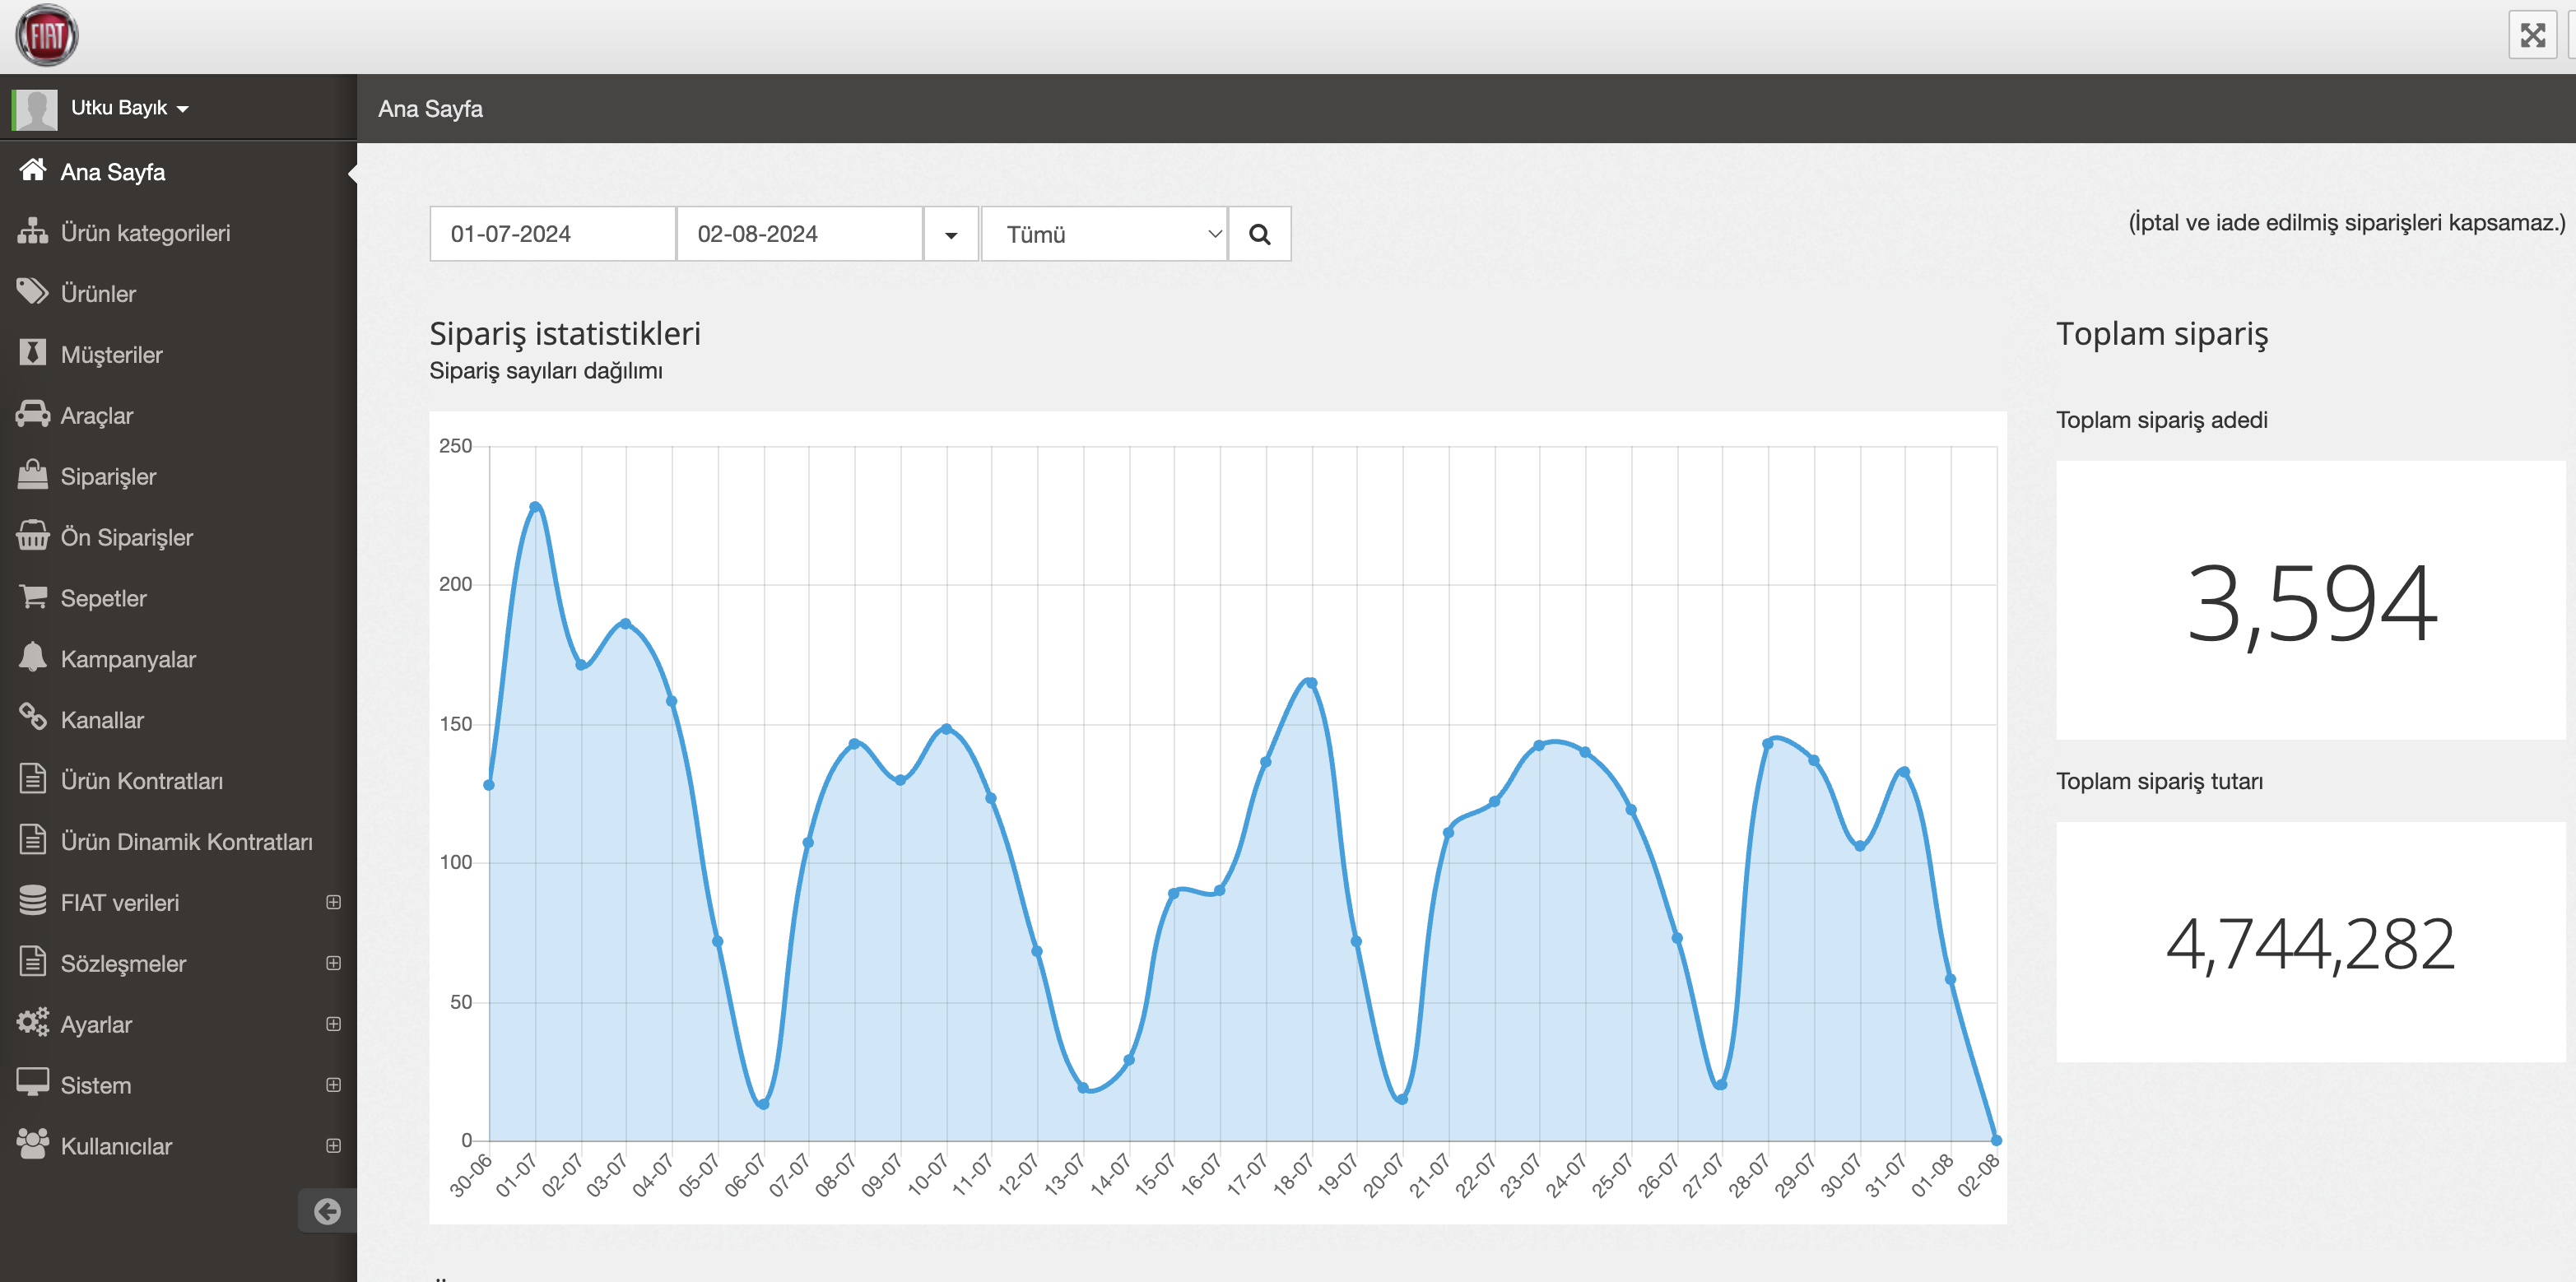Click the search magnifier button

[x=1259, y=234]
